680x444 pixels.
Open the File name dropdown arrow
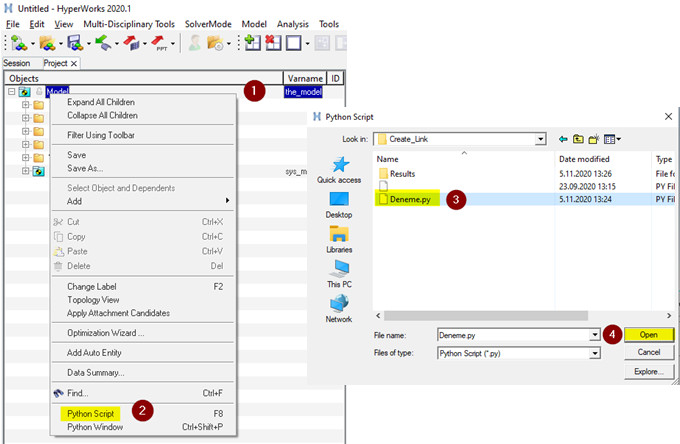click(x=595, y=335)
